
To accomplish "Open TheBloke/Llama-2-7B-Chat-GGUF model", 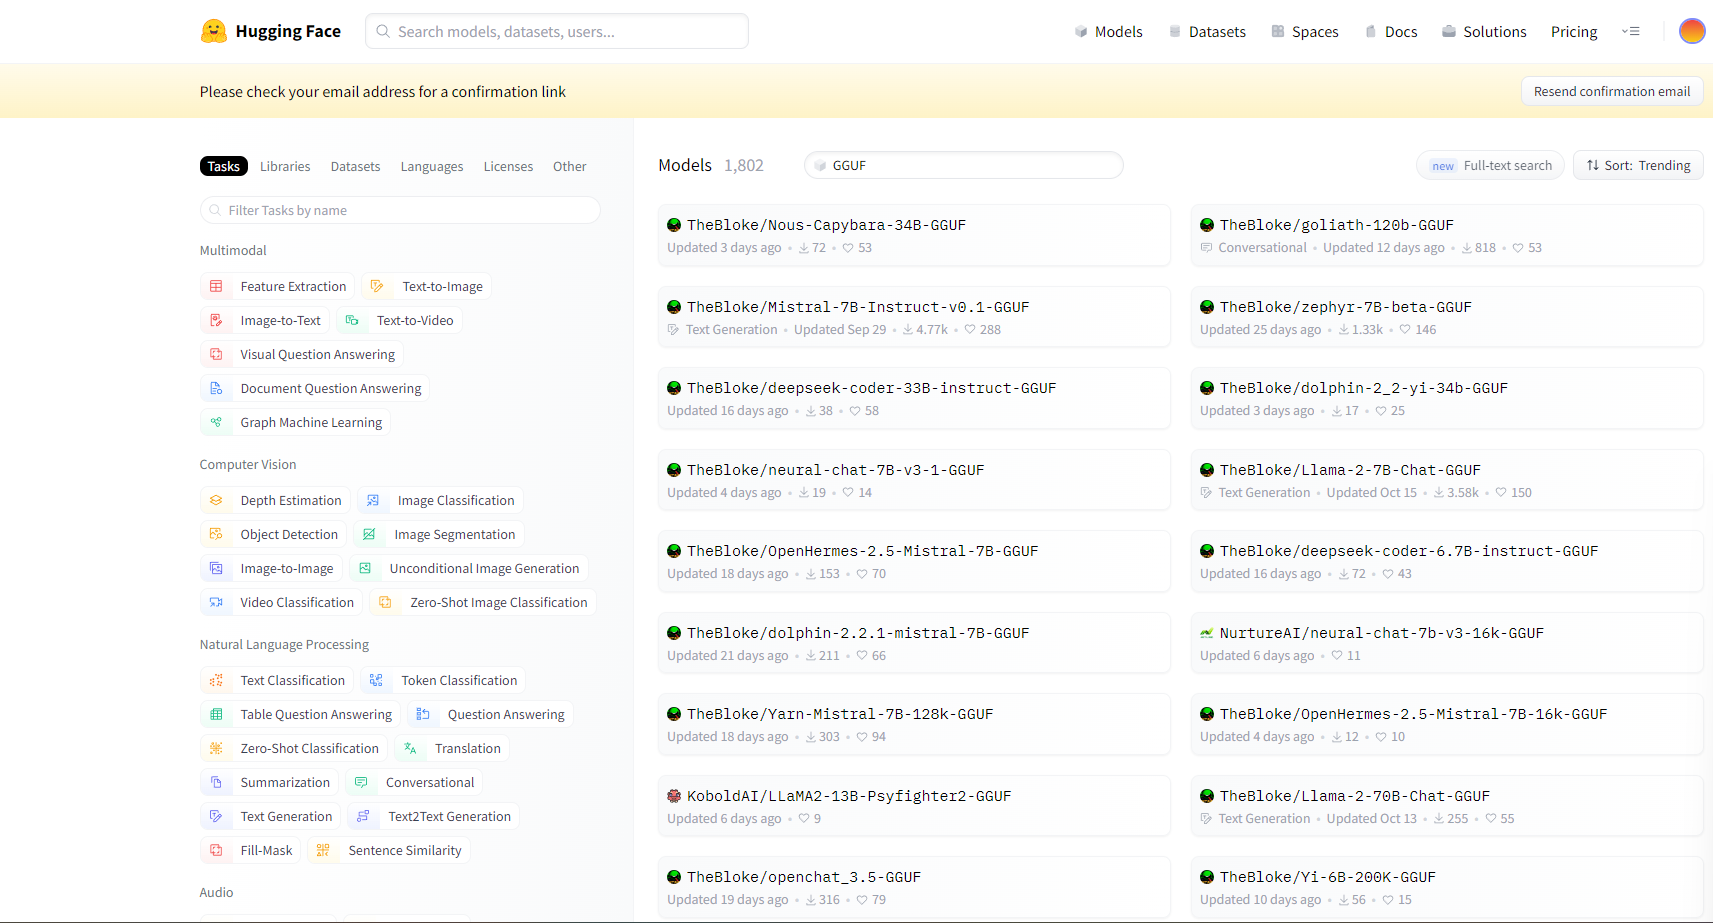I will coord(1447,480).
